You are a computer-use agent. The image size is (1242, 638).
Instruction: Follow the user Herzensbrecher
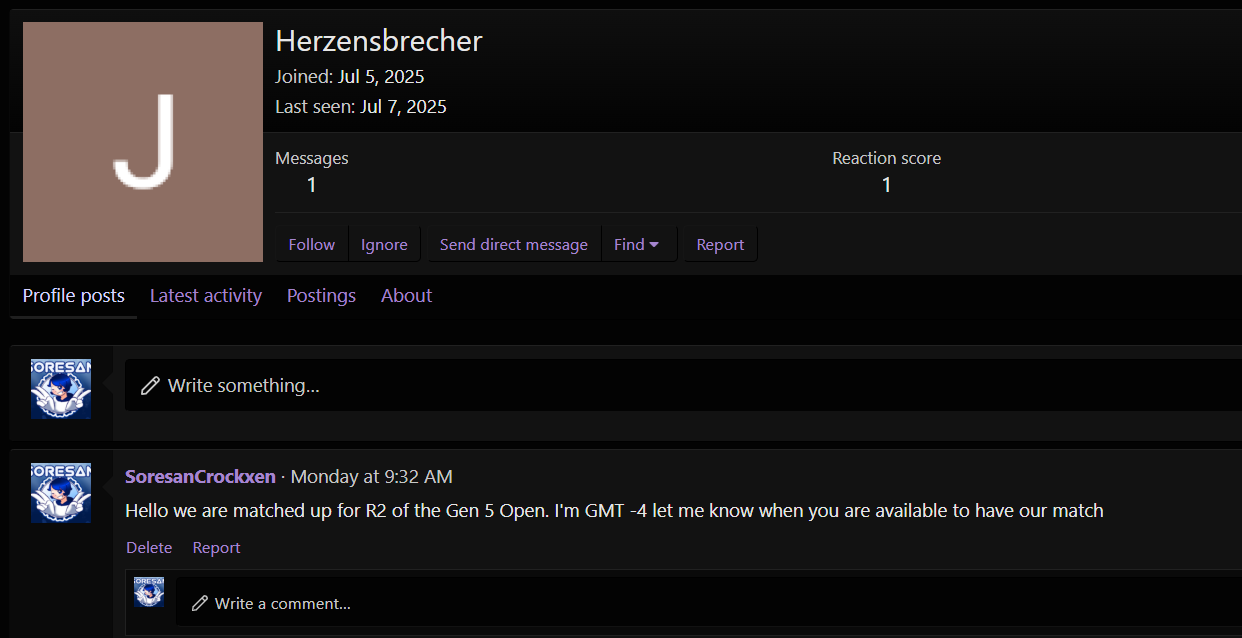312,244
